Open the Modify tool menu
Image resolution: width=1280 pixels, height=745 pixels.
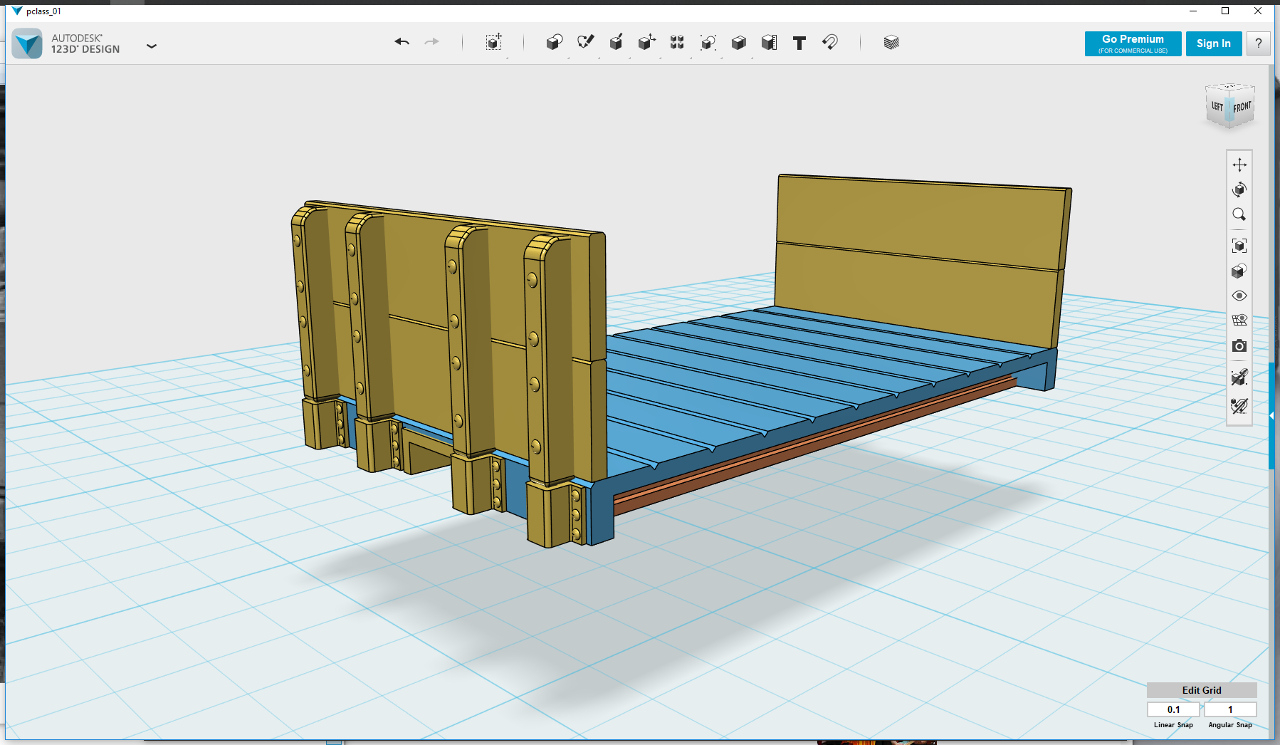tap(647, 42)
